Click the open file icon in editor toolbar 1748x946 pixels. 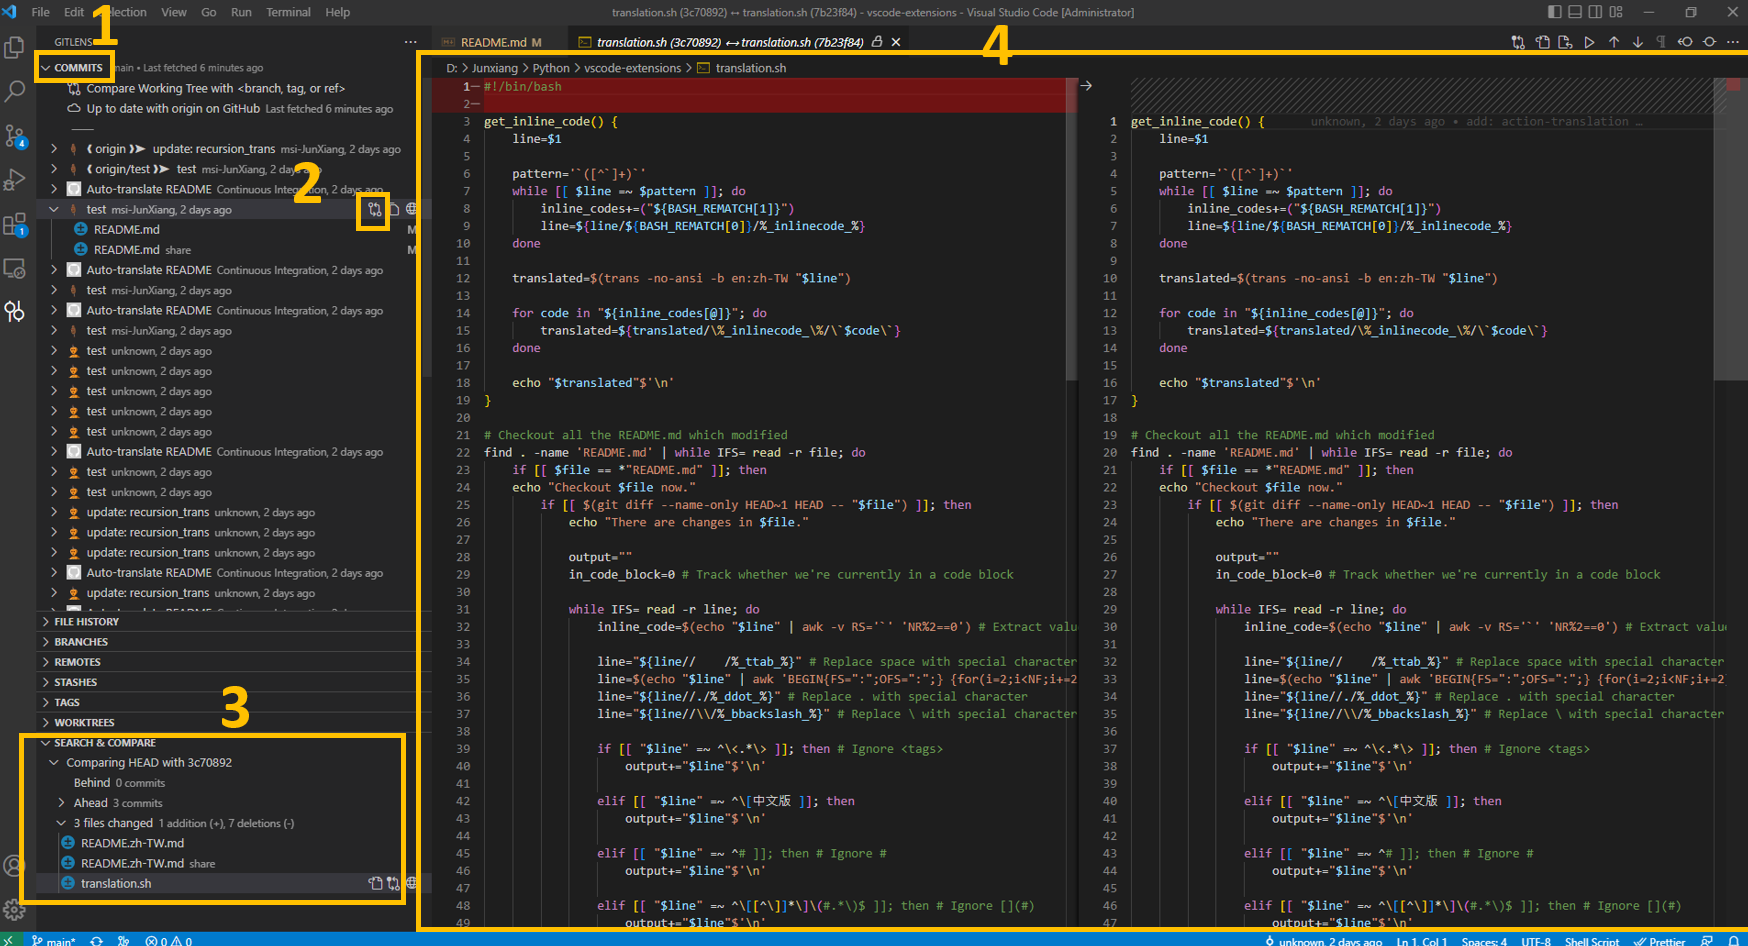coord(1542,42)
